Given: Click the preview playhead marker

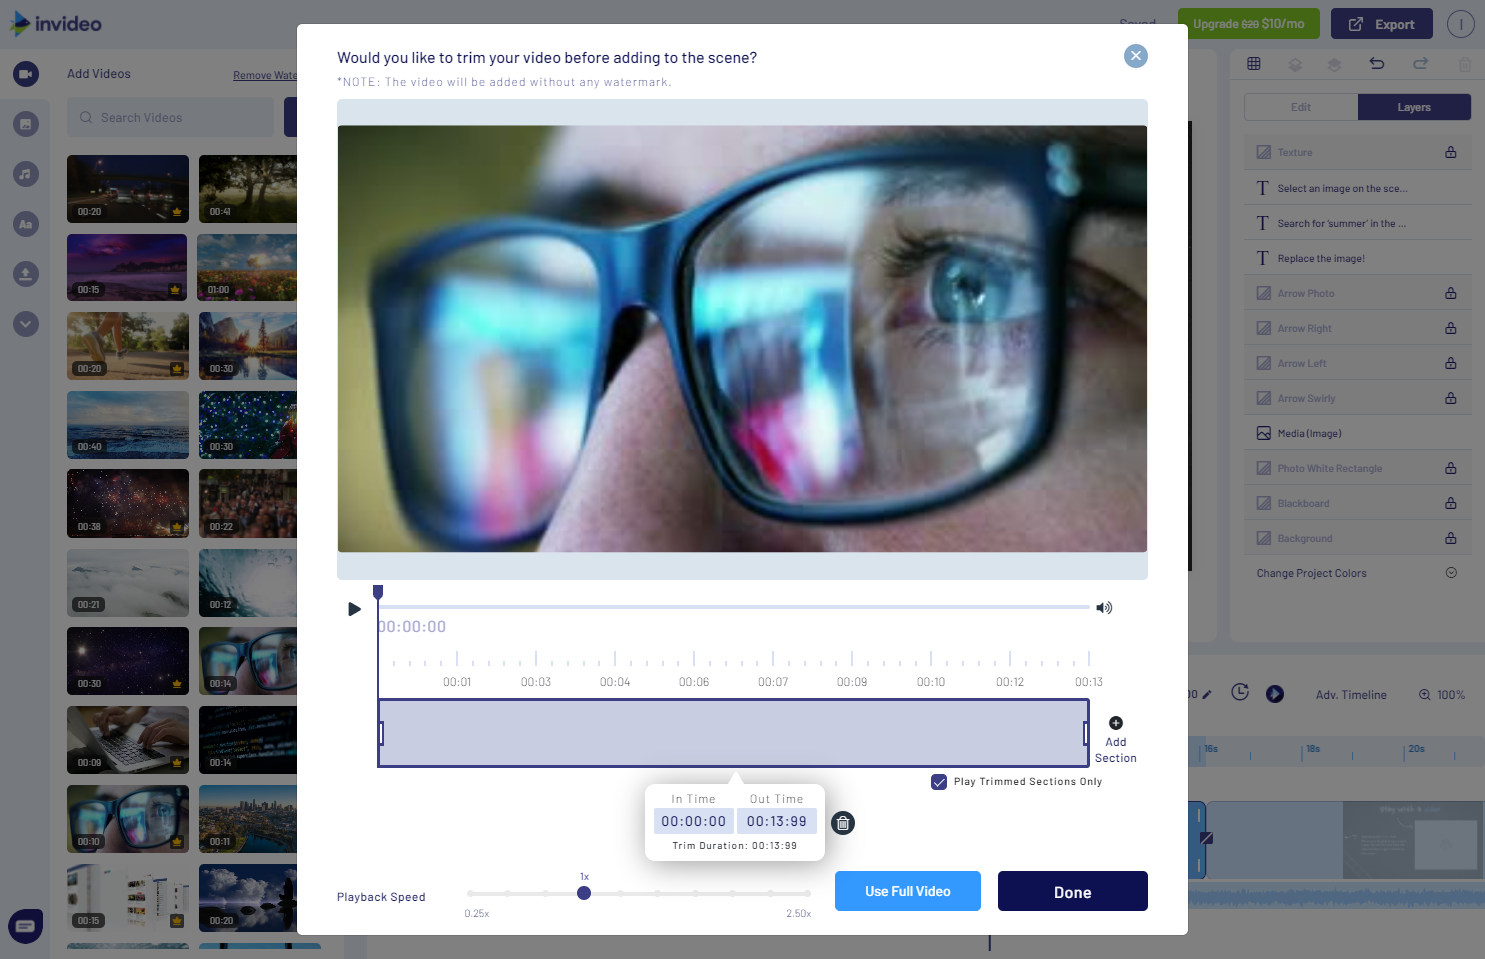Looking at the screenshot, I should [378, 593].
